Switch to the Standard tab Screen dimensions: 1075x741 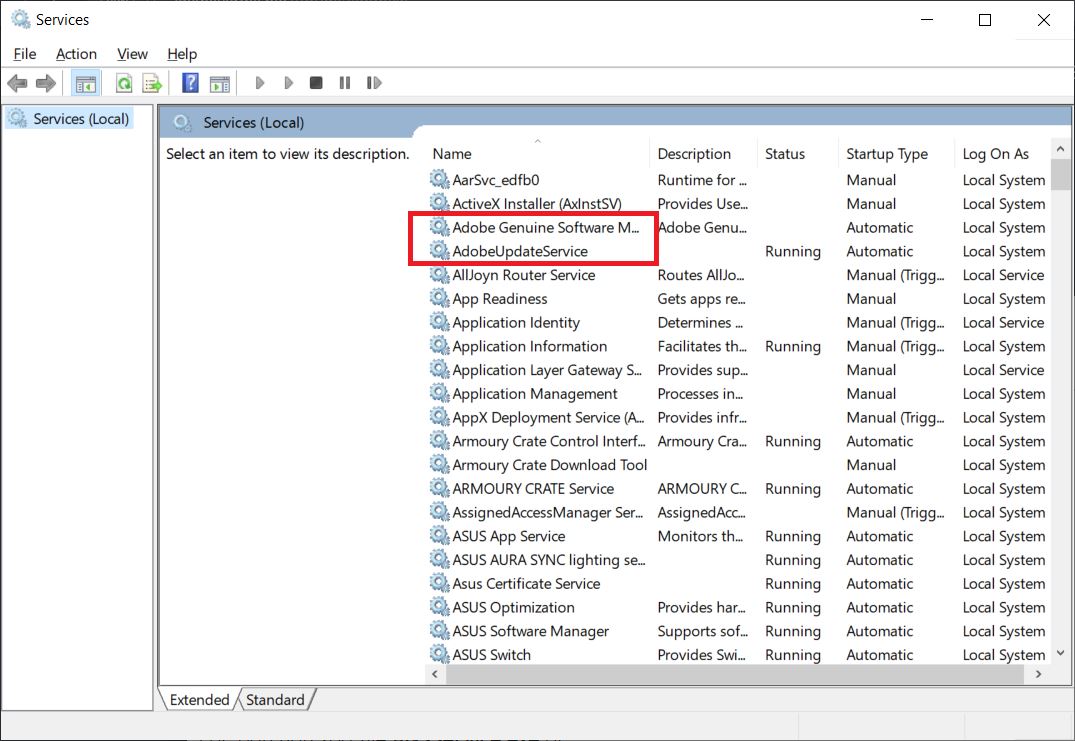click(x=275, y=700)
